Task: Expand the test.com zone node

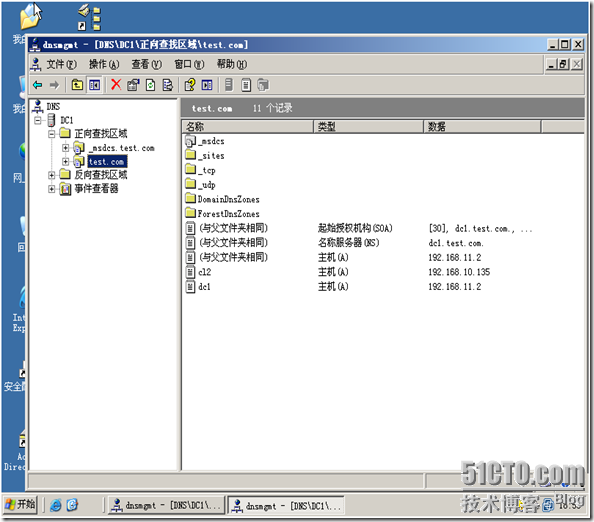Action: pyautogui.click(x=66, y=162)
